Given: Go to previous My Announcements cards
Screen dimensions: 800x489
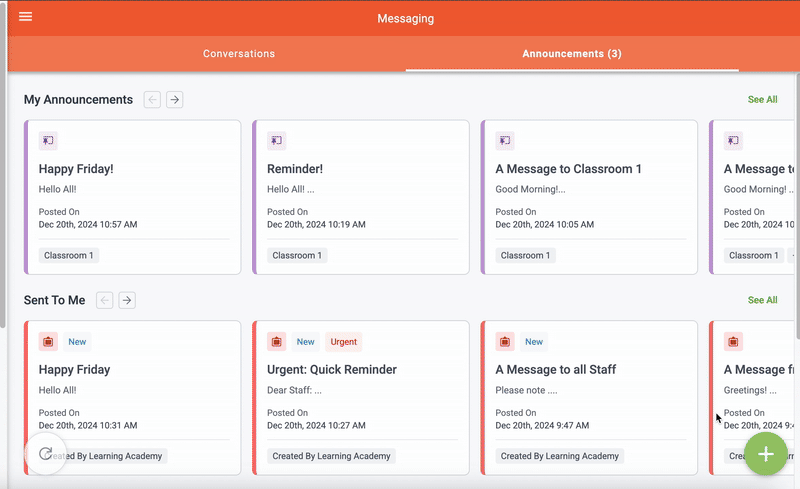Looking at the screenshot, I should (152, 100).
